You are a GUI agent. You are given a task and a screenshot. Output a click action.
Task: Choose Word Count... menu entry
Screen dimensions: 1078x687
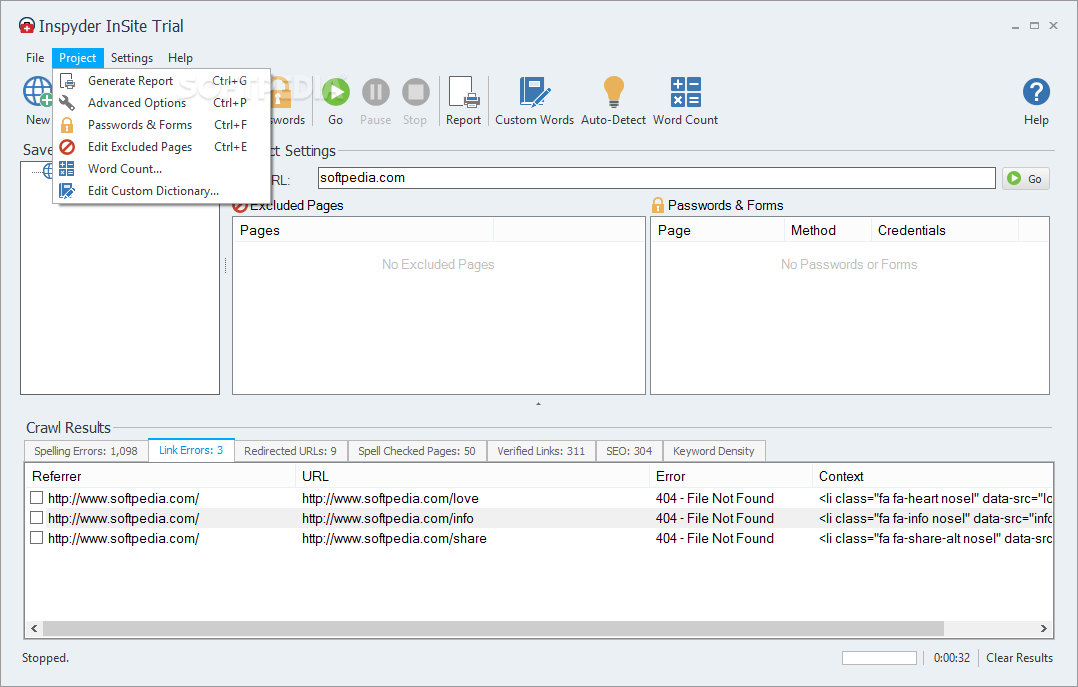click(162, 169)
